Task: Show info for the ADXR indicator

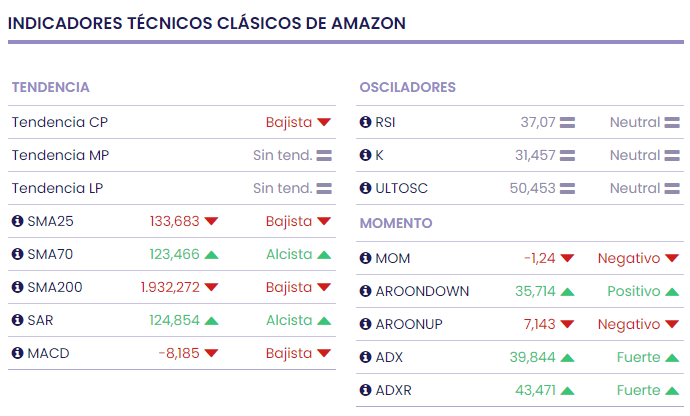Action: tap(365, 390)
